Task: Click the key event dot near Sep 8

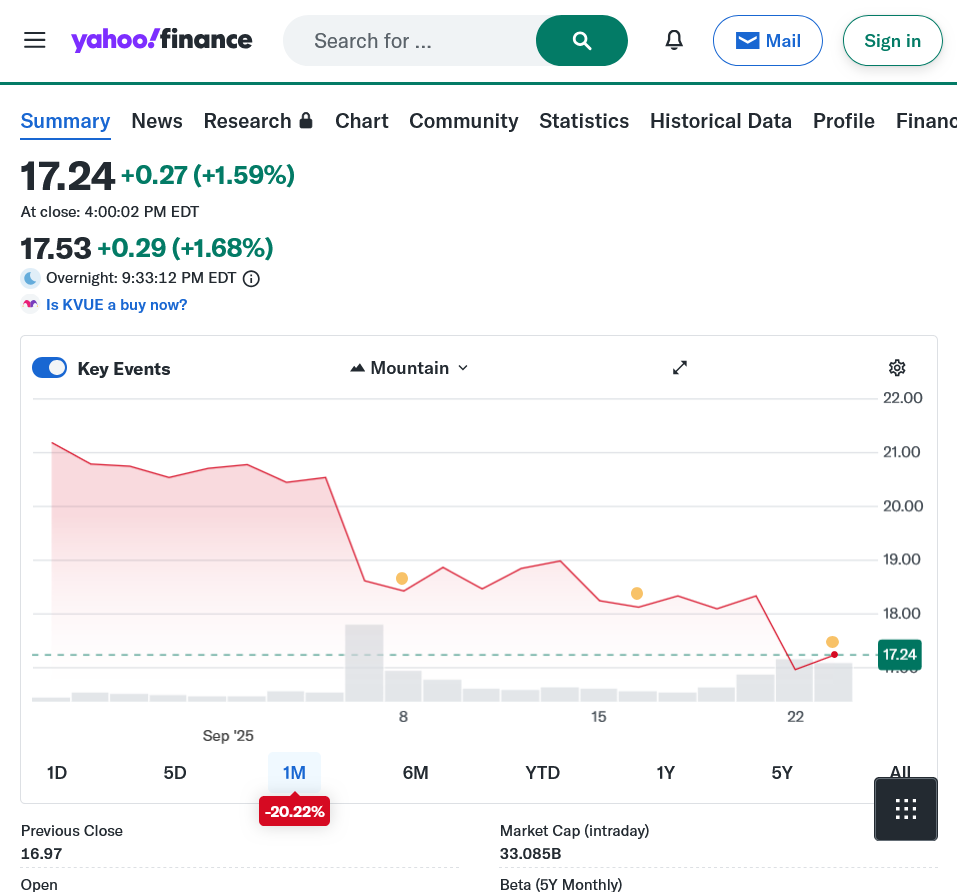Action: click(402, 578)
